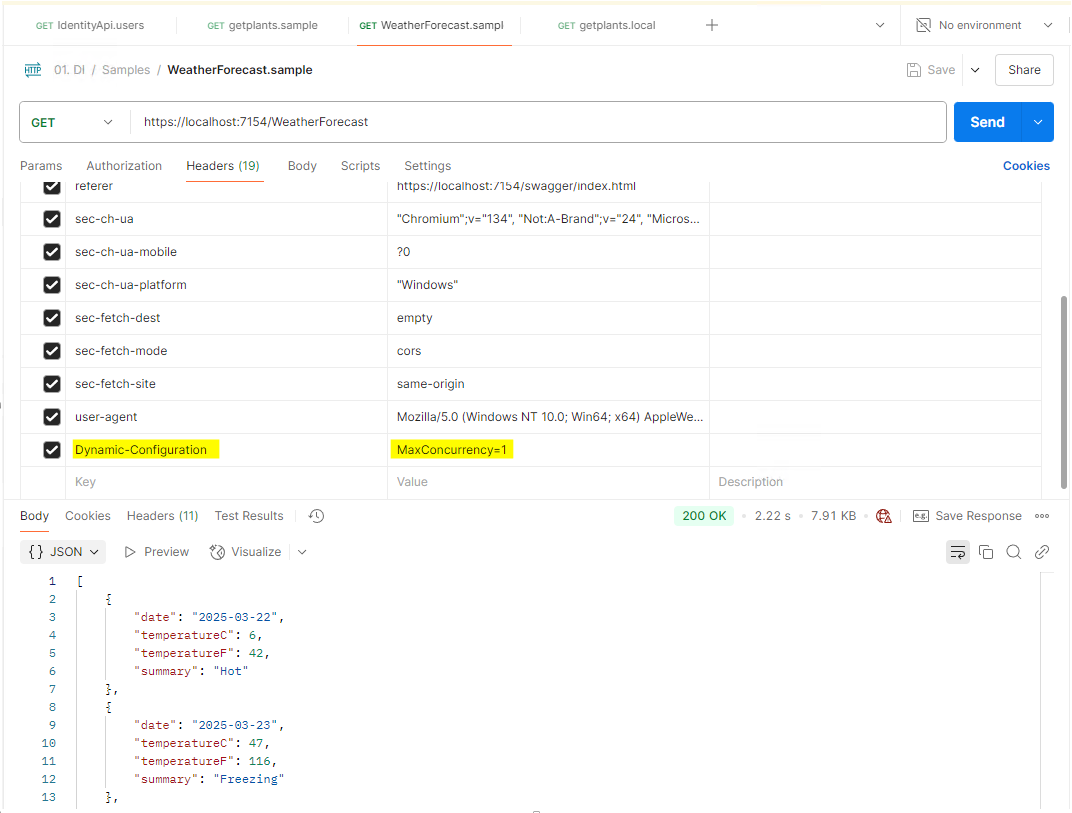The width and height of the screenshot is (1072, 813).
Task: Open search in the response body
Action: (1014, 552)
